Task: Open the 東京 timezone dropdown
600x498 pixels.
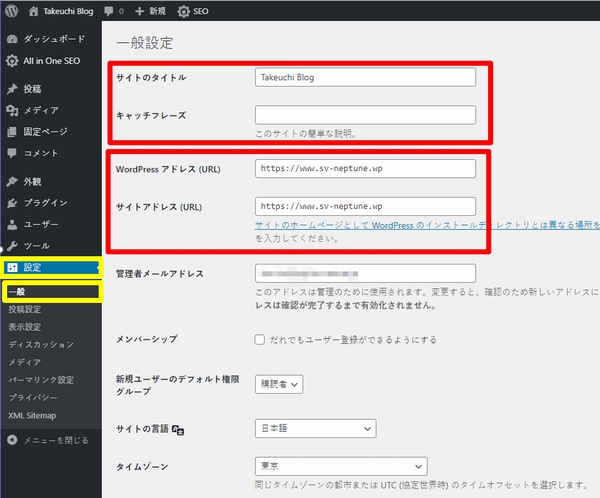Action: pos(341,466)
